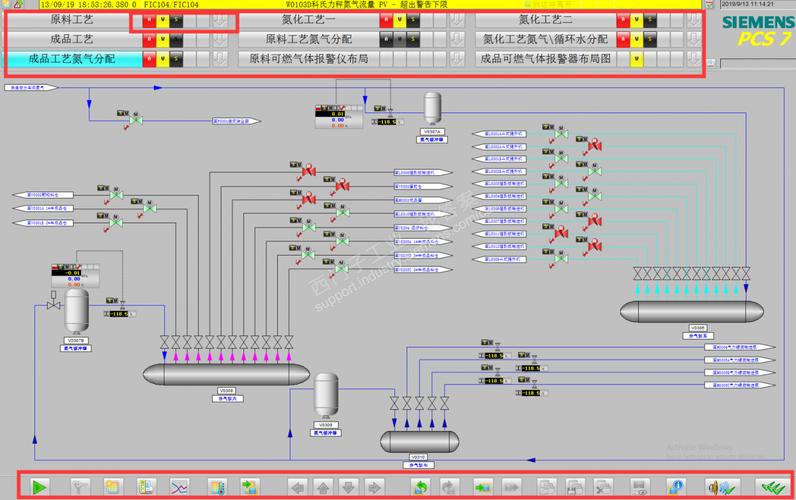796x500 pixels.
Task: Open the key (login) icon in the bottom toolbar
Action: click(x=79, y=487)
